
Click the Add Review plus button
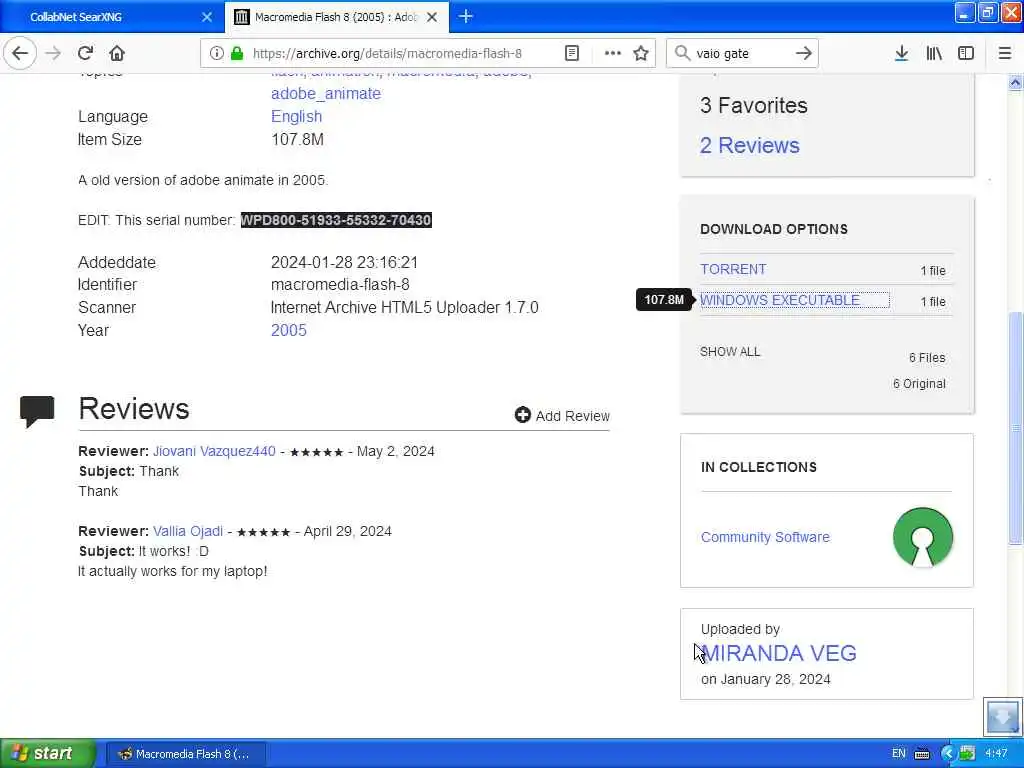pos(562,415)
